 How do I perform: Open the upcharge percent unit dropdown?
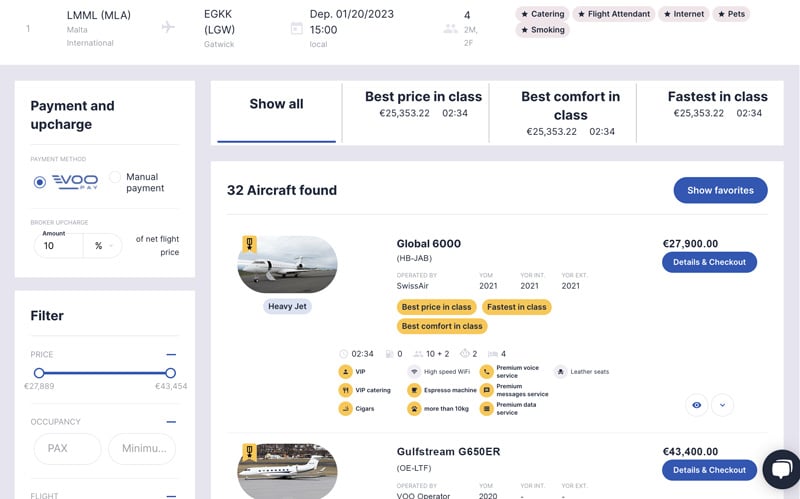[x=103, y=246]
